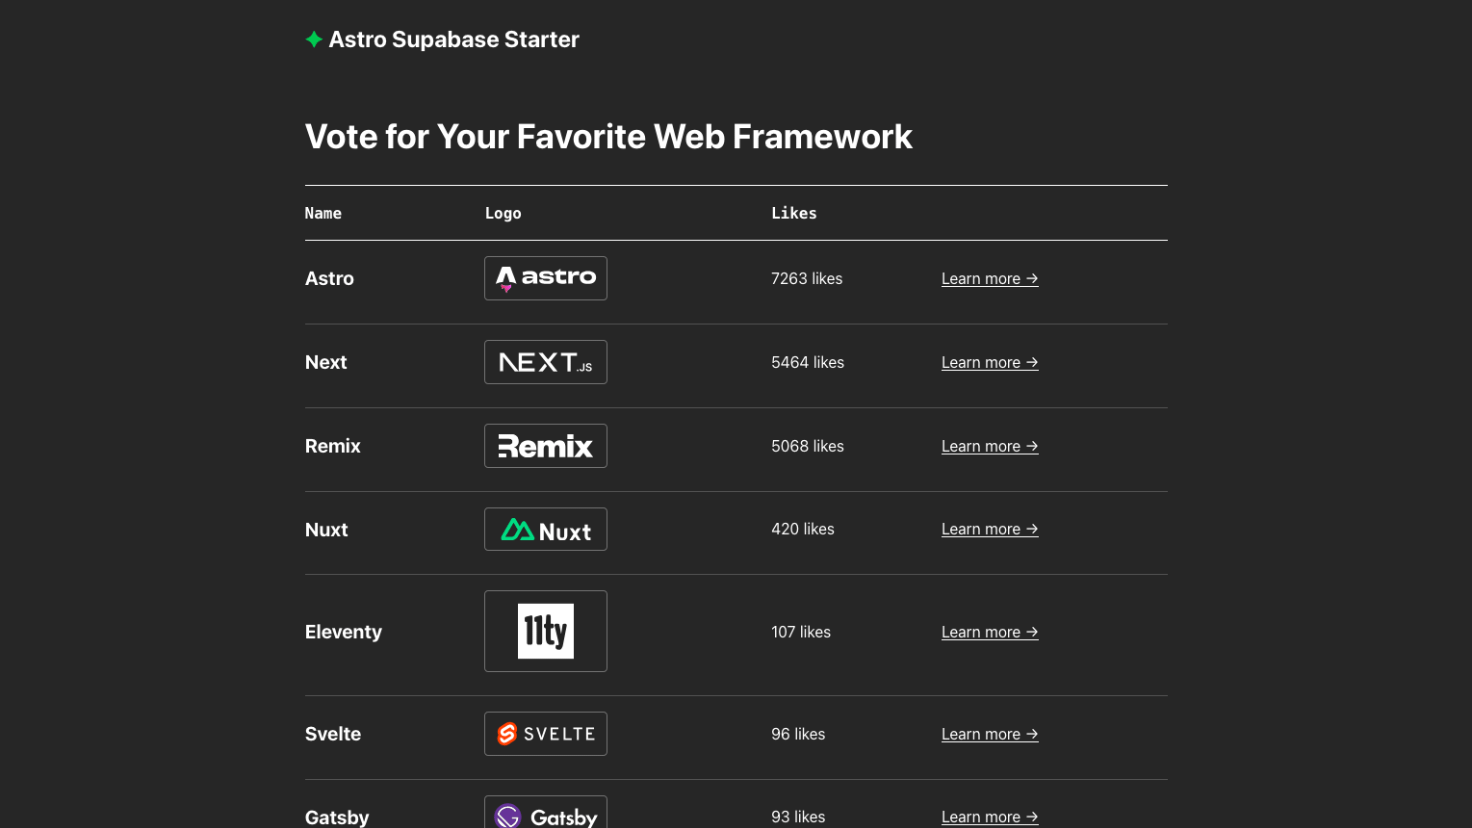This screenshot has width=1472, height=828.
Task: Click the page heading about favorite framework
Action: tap(608, 137)
